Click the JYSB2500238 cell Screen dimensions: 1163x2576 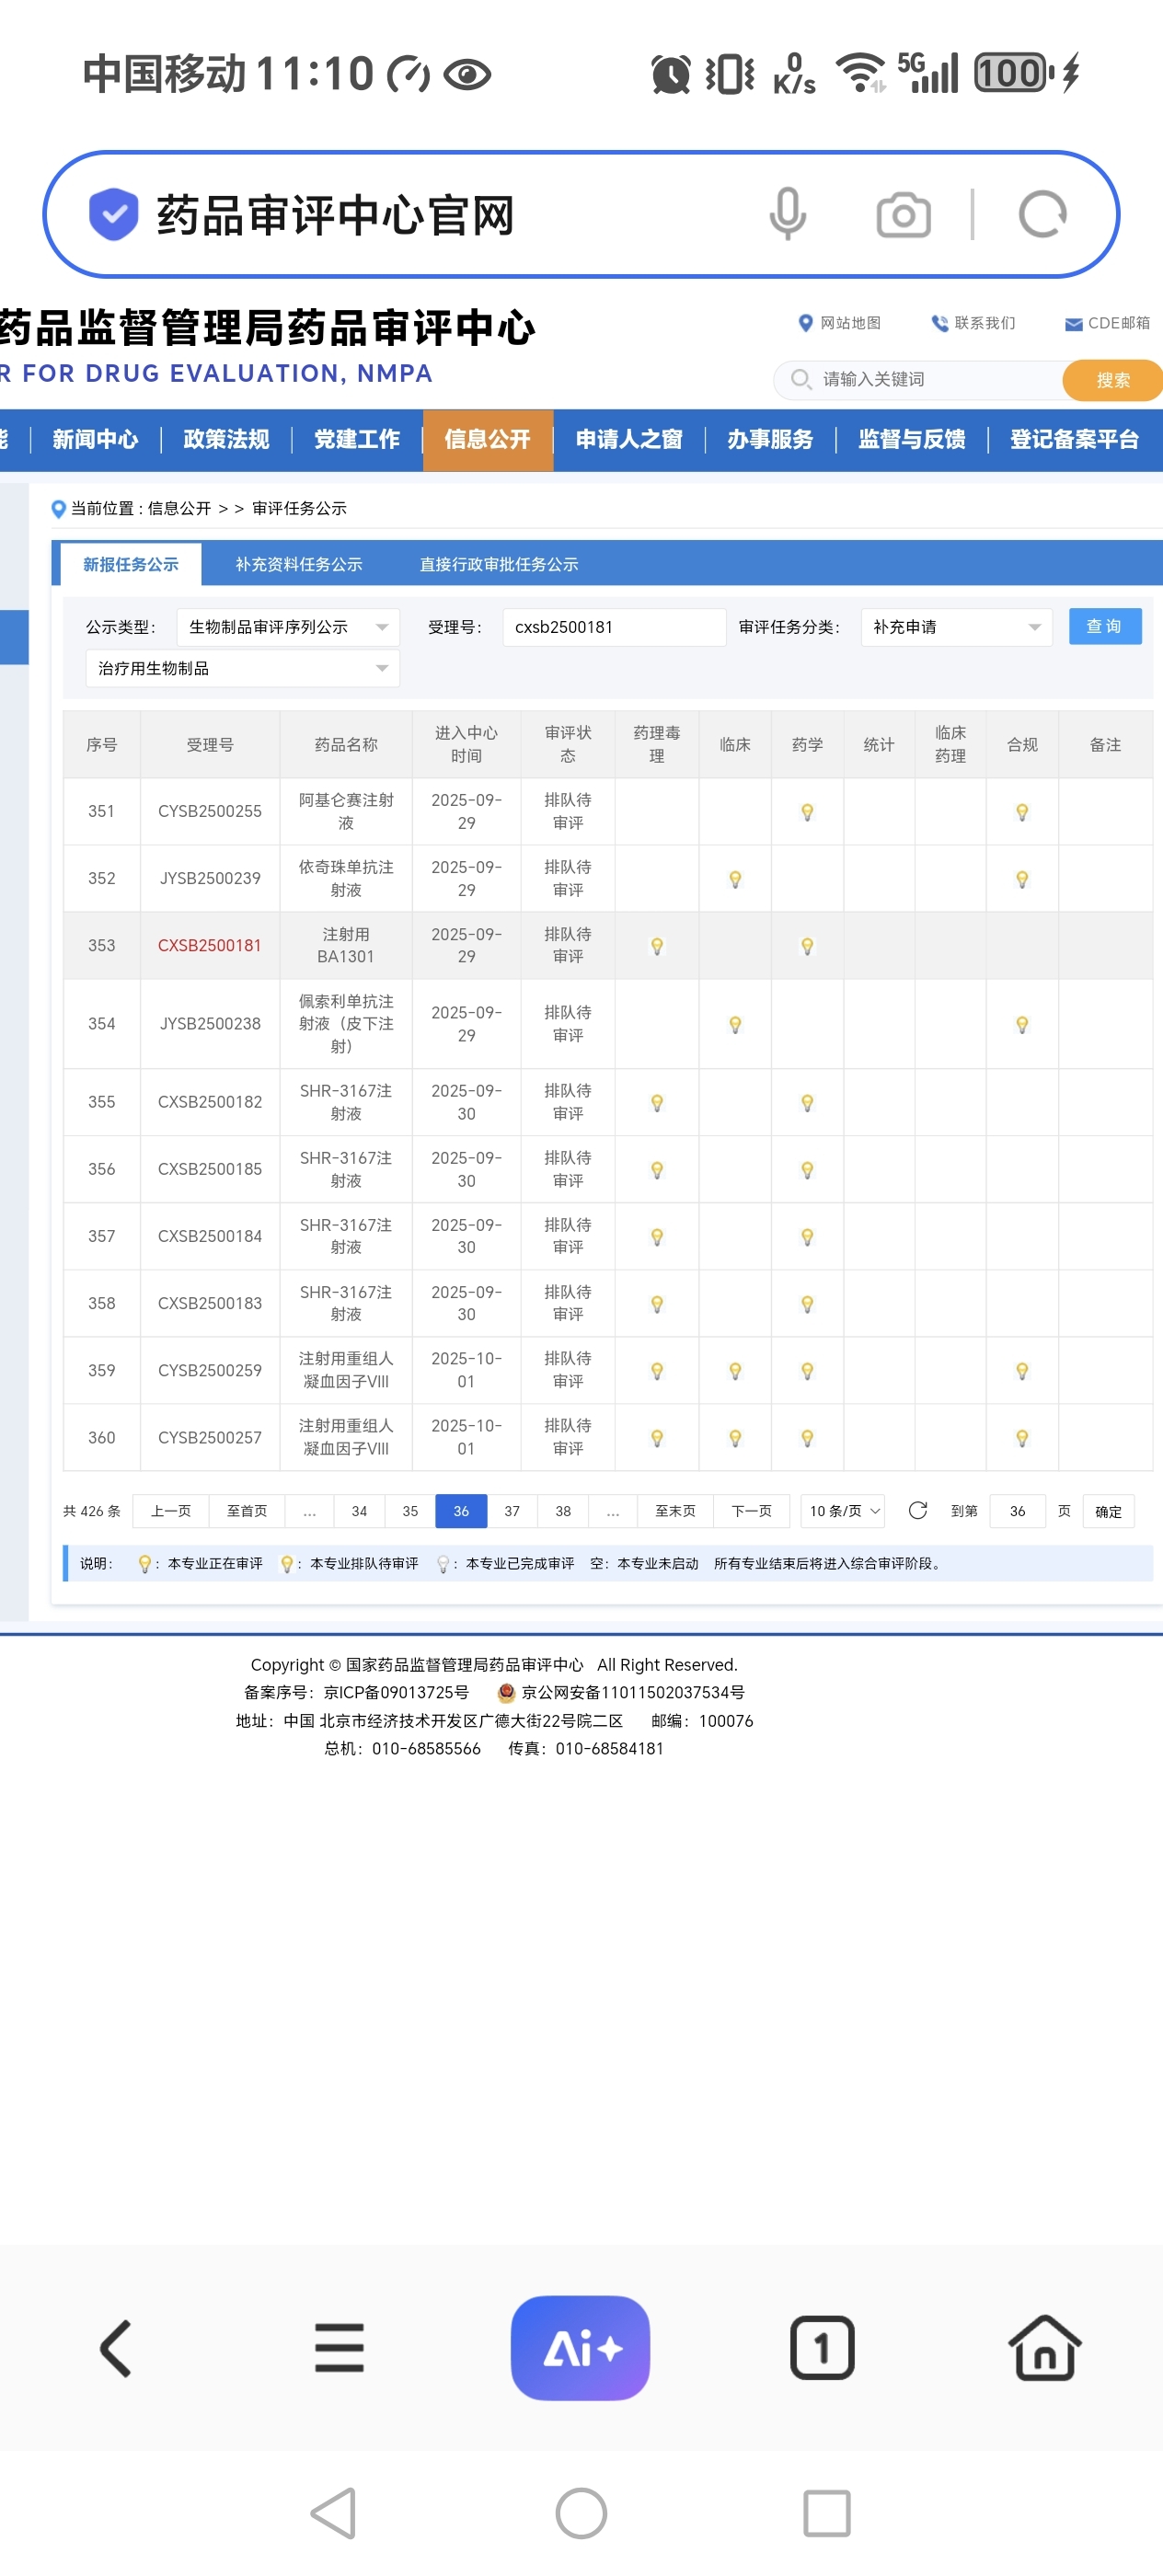[209, 1023]
